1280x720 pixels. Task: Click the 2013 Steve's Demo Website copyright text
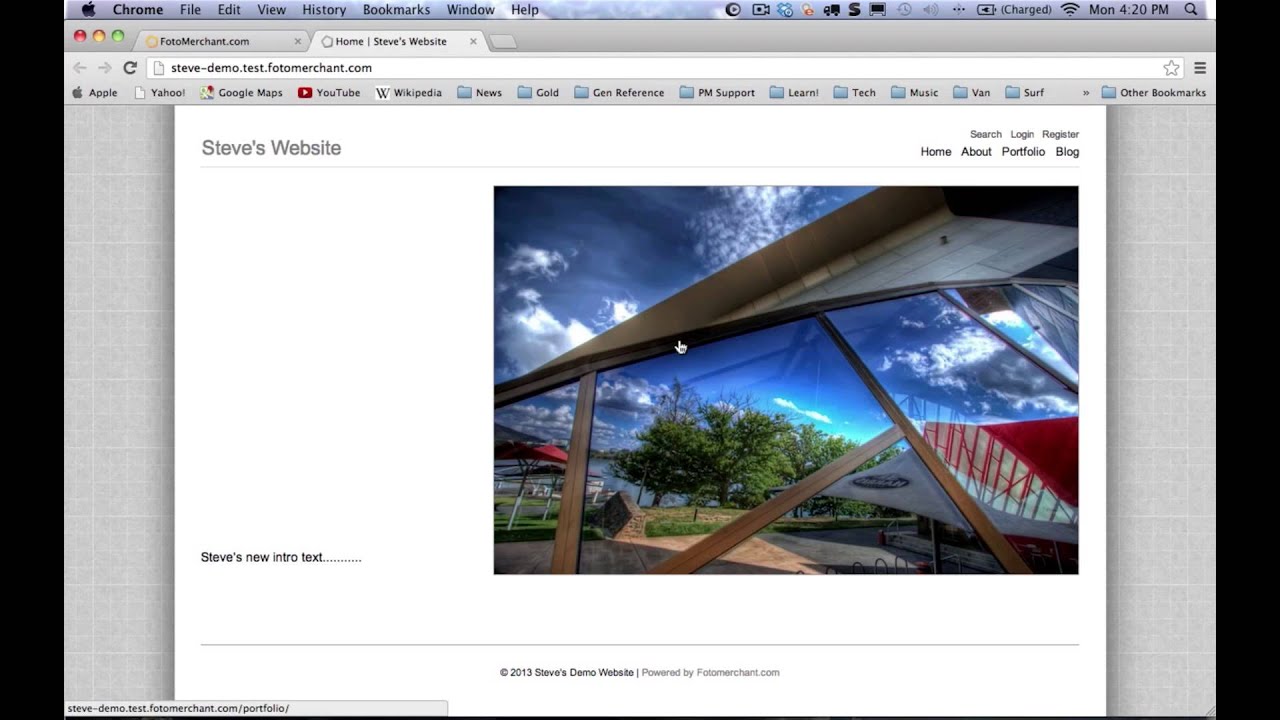[x=567, y=673]
